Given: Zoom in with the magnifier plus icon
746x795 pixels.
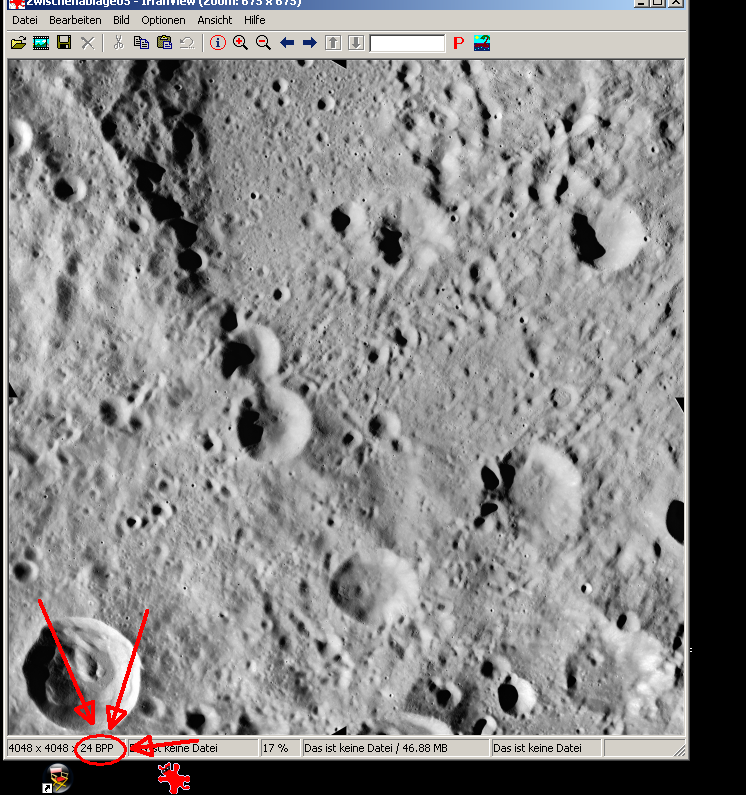Looking at the screenshot, I should tap(240, 43).
